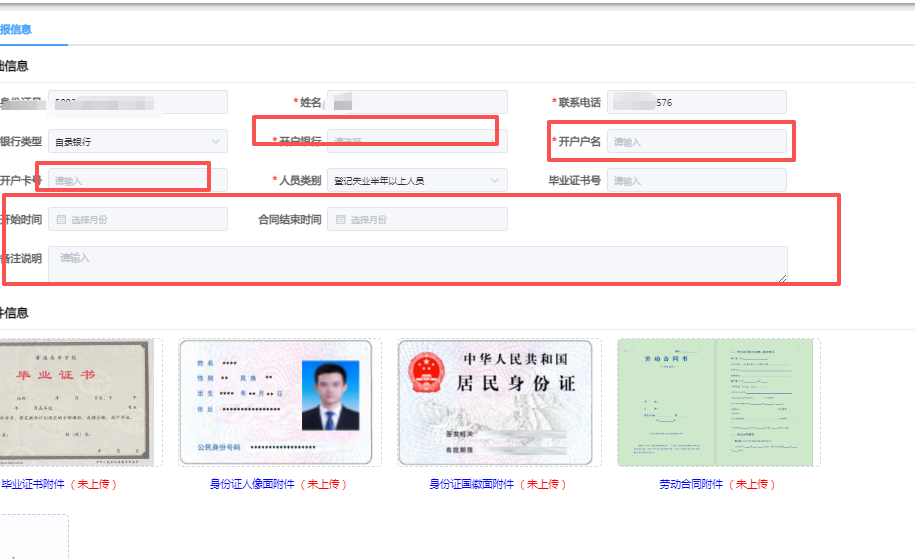Click the 姓名 input field
The image size is (915, 559).
click(417, 102)
